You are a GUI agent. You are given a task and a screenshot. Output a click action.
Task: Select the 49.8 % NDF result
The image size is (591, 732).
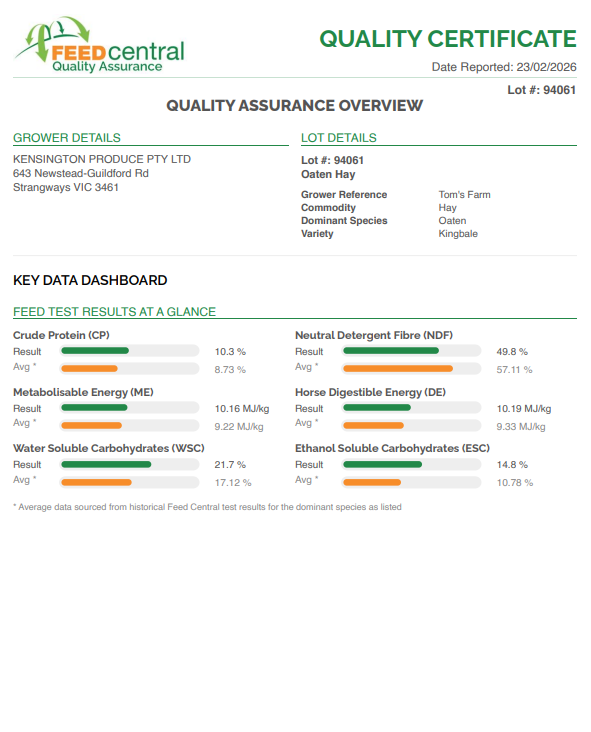click(512, 352)
